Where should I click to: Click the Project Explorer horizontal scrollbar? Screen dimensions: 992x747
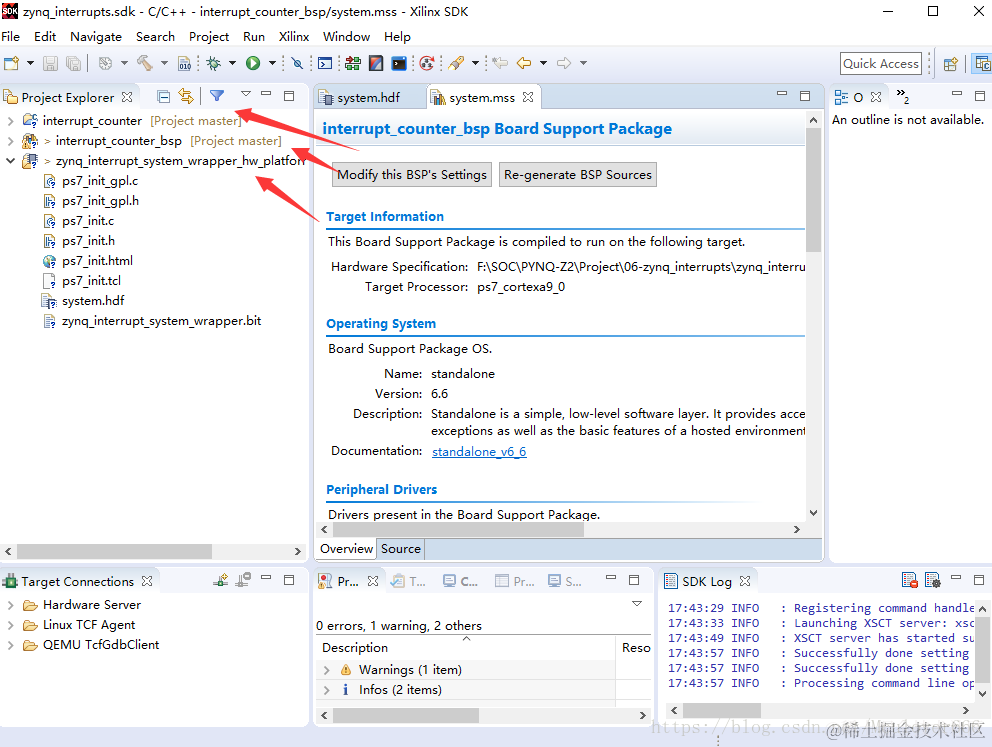115,552
